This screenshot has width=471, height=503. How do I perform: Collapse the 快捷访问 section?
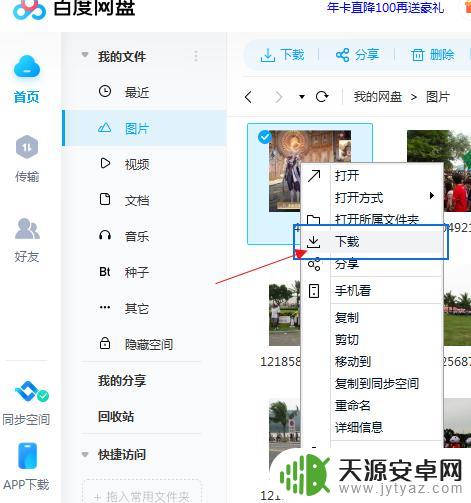pyautogui.click(x=85, y=454)
